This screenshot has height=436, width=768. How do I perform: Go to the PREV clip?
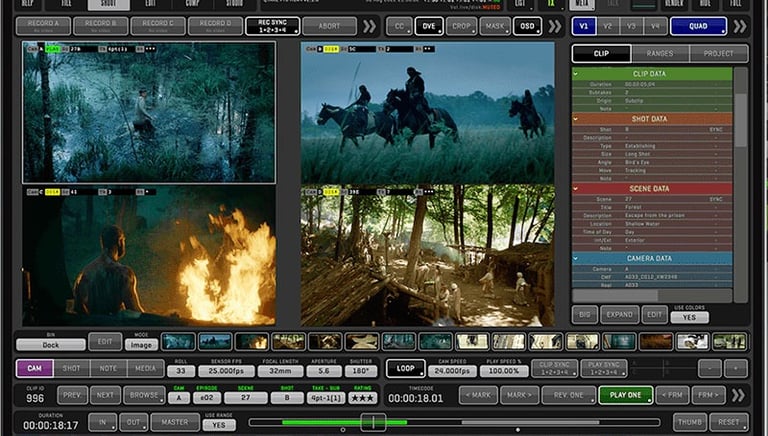coord(72,395)
